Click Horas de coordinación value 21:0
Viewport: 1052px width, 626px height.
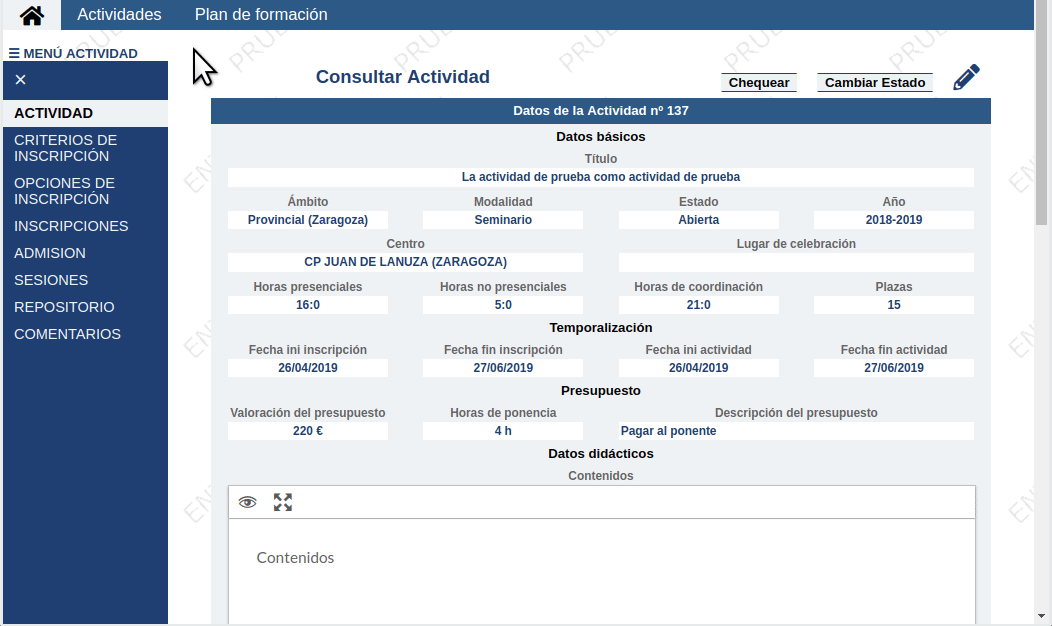(698, 305)
